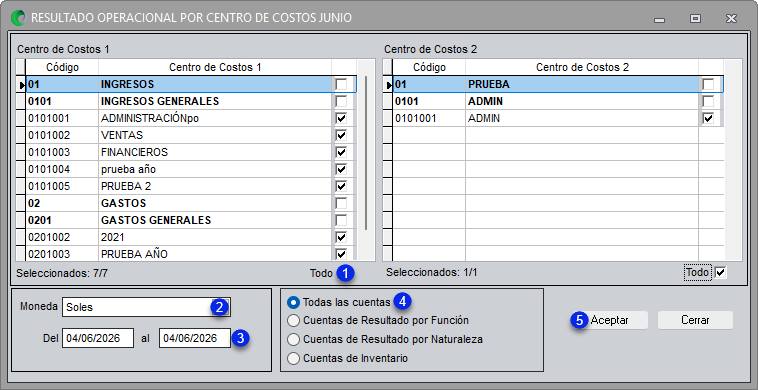Check the GASTOS GENERALES row checkbox
Viewport: 758px width, 390px height.
click(341, 220)
